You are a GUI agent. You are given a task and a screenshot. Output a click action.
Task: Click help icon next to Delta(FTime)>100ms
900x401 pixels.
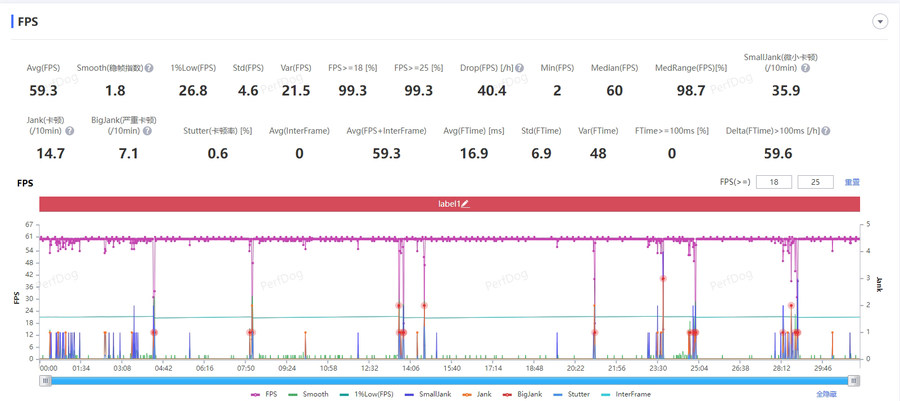[x=826, y=131]
